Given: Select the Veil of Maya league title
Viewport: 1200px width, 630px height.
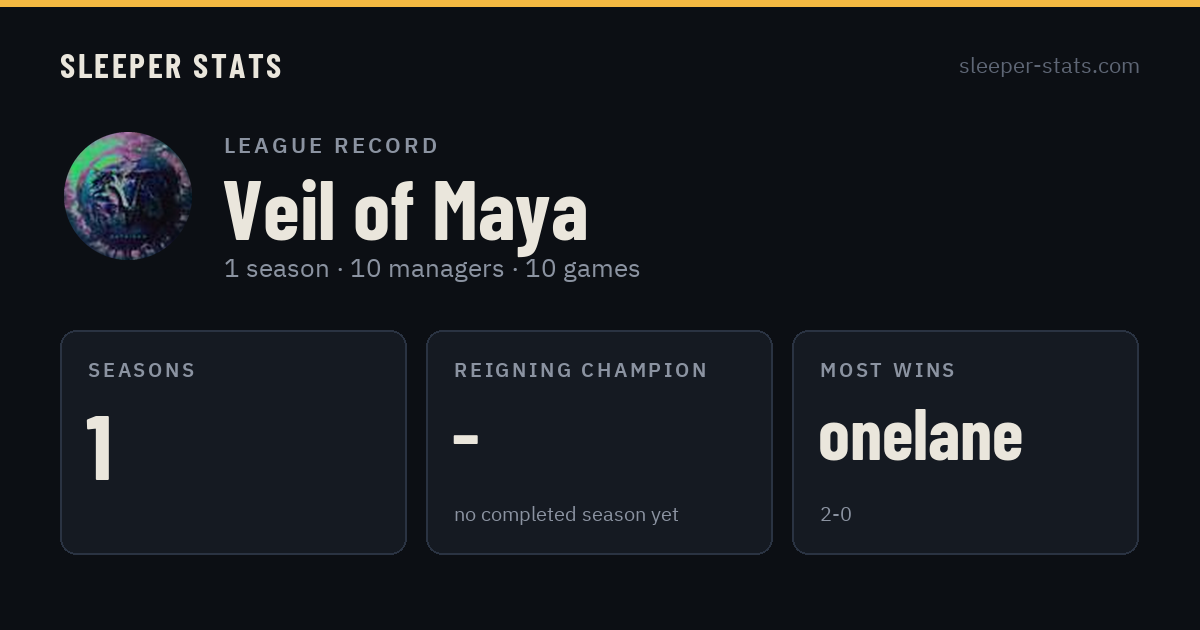Looking at the screenshot, I should (x=406, y=211).
